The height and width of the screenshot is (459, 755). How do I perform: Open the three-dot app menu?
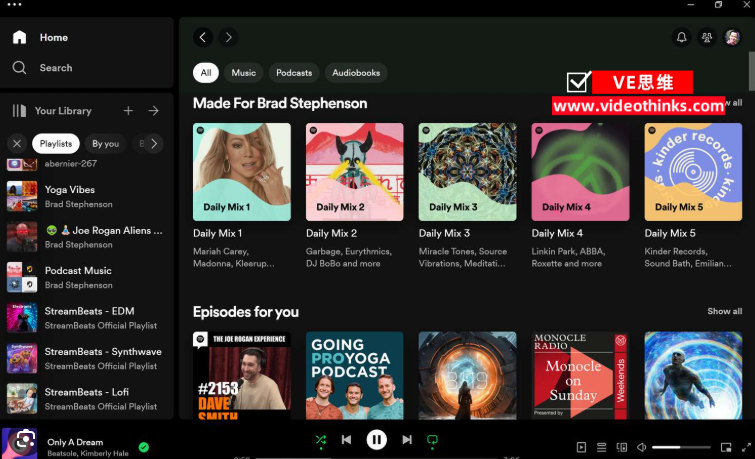(14, 5)
